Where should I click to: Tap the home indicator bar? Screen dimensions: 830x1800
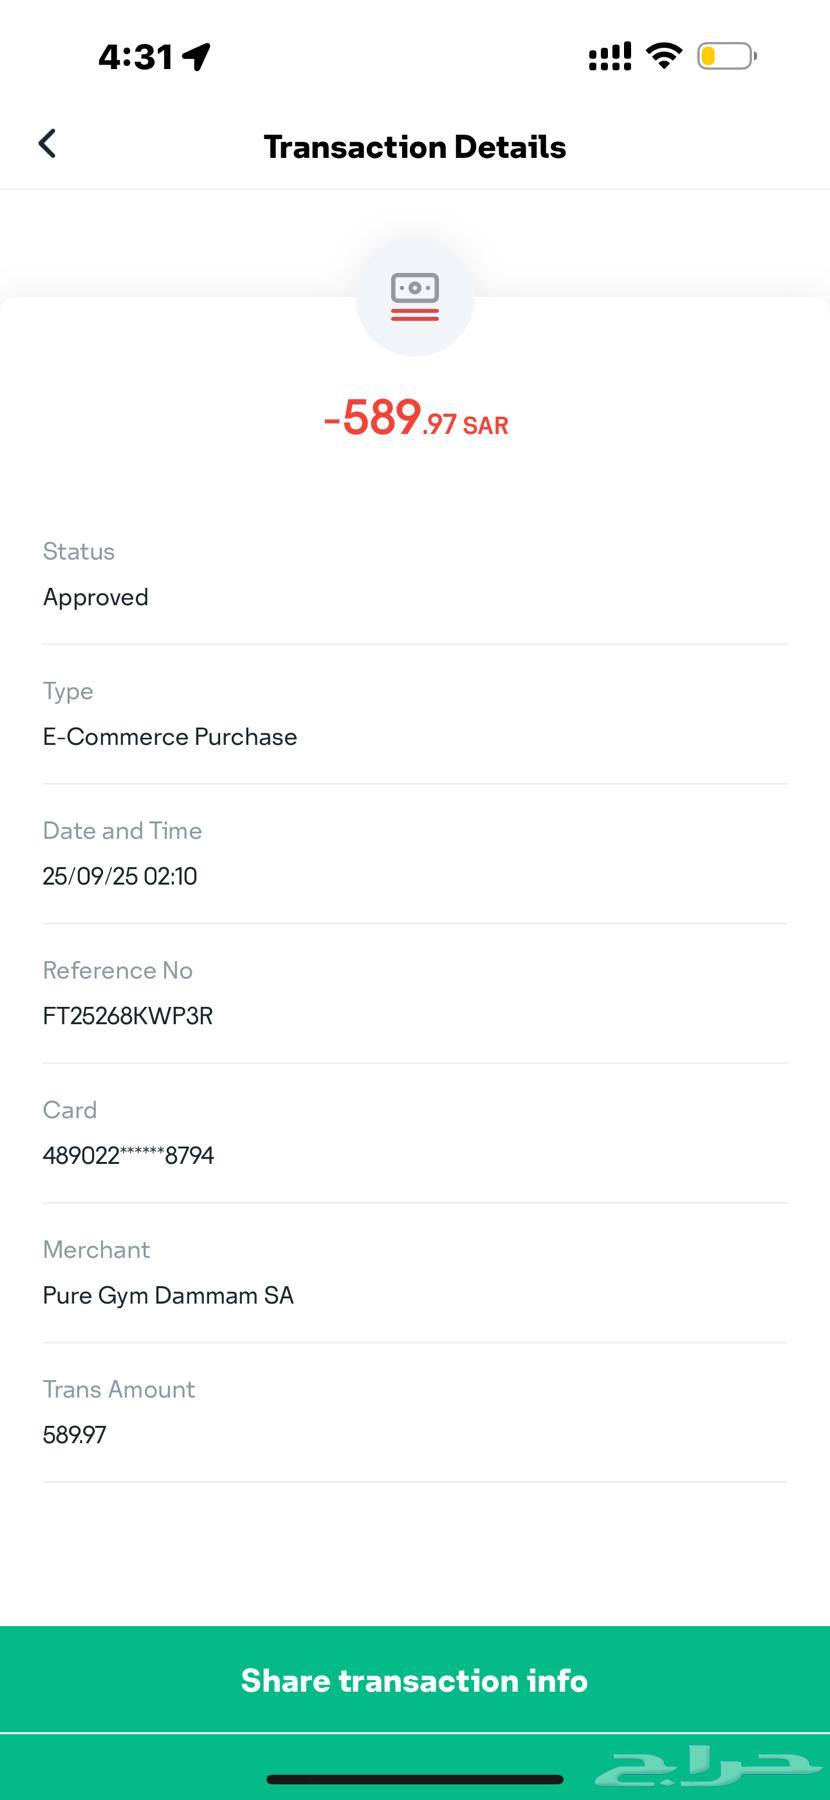[x=415, y=1779]
